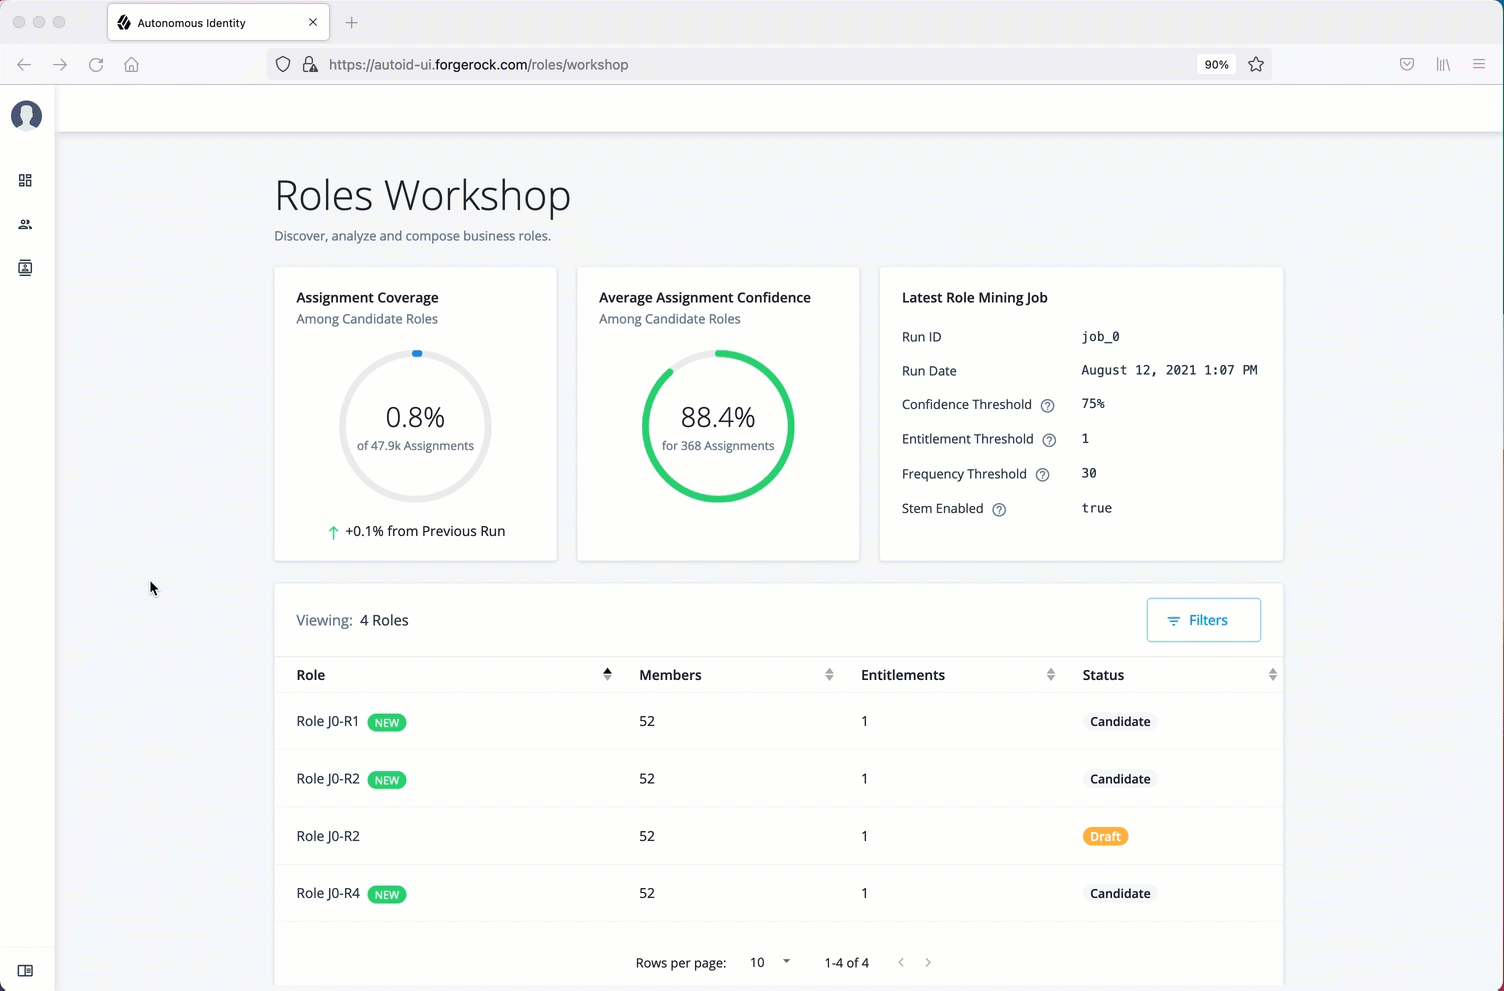This screenshot has width=1504, height=991.
Task: Open the draft Role J0-R2 row
Action: [x=328, y=836]
